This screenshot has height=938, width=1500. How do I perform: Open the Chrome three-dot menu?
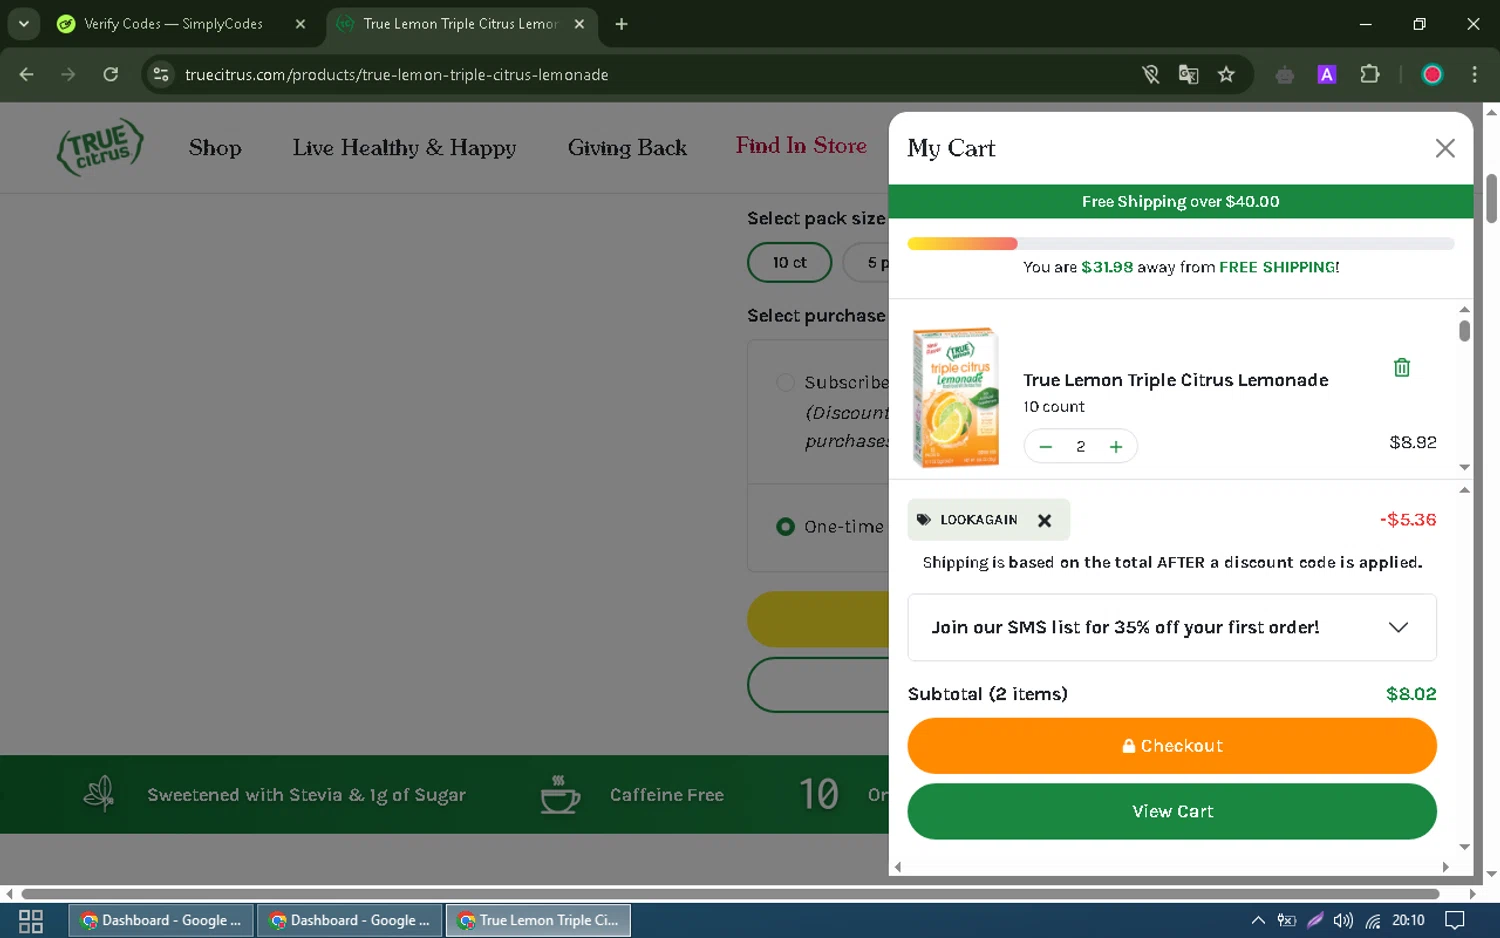coord(1474,74)
